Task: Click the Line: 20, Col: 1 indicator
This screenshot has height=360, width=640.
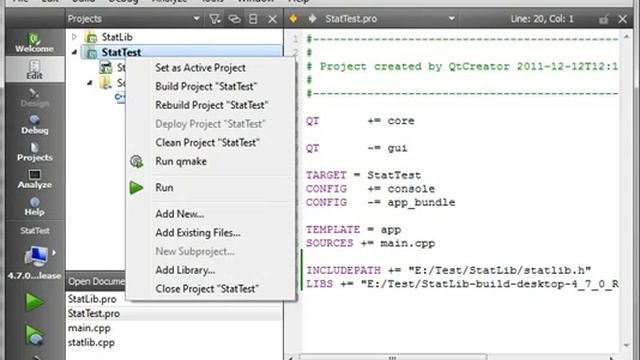Action: pos(542,19)
